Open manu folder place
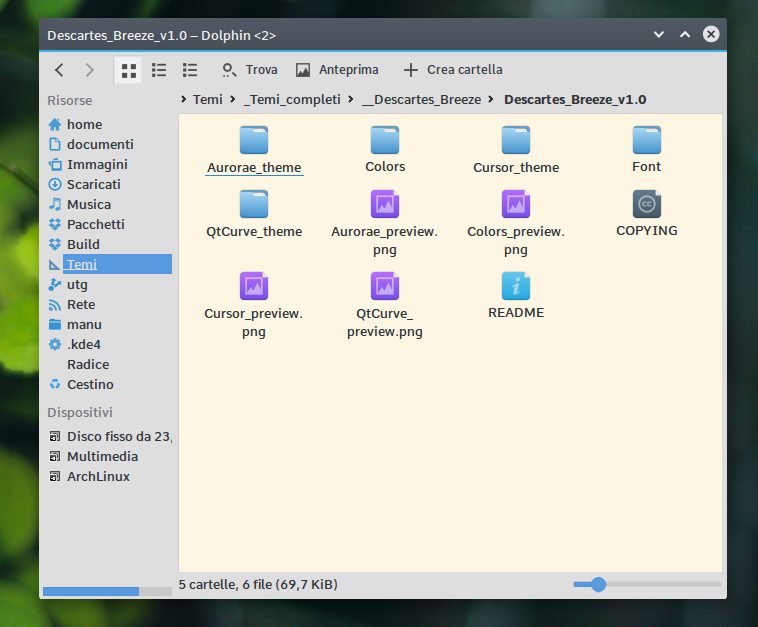Screen dimensions: 758x627 pyautogui.click(x=109, y=324)
